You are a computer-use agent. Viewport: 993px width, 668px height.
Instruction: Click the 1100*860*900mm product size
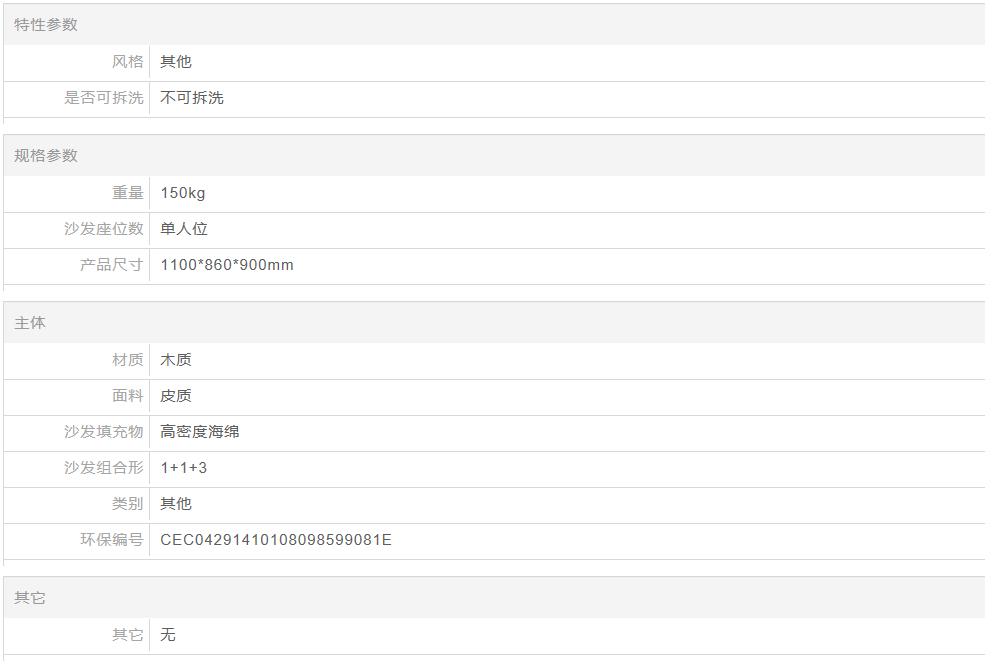click(x=227, y=265)
